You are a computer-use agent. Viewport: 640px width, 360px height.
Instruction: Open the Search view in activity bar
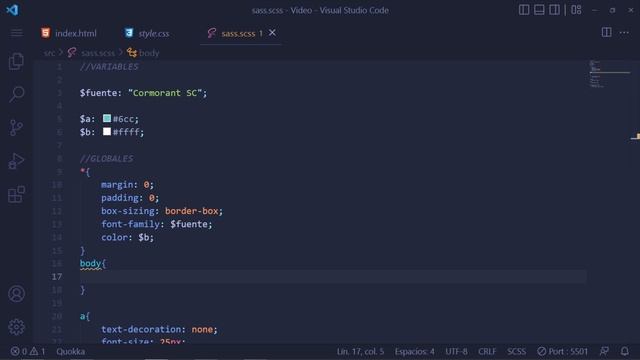[x=16, y=94]
